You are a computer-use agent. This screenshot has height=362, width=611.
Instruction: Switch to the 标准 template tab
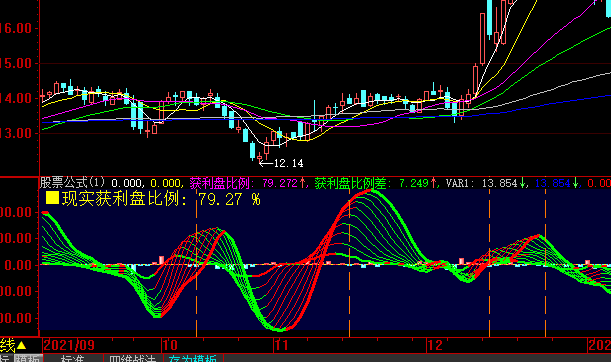[x=72, y=358]
